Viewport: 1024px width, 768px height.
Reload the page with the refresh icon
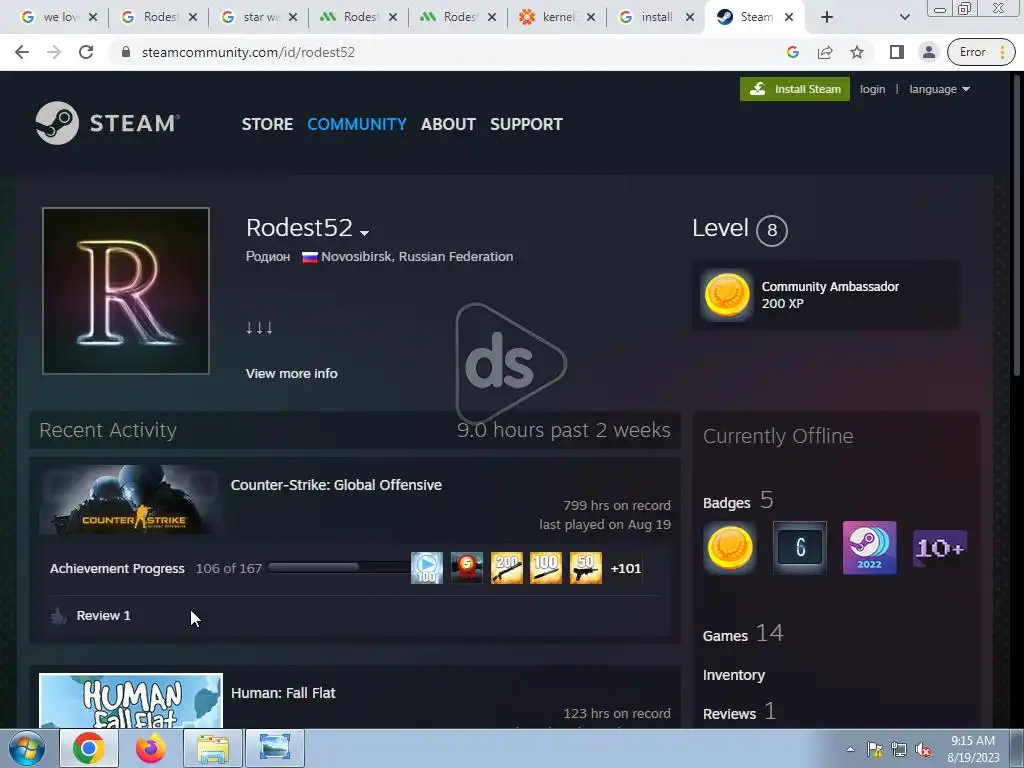86,52
